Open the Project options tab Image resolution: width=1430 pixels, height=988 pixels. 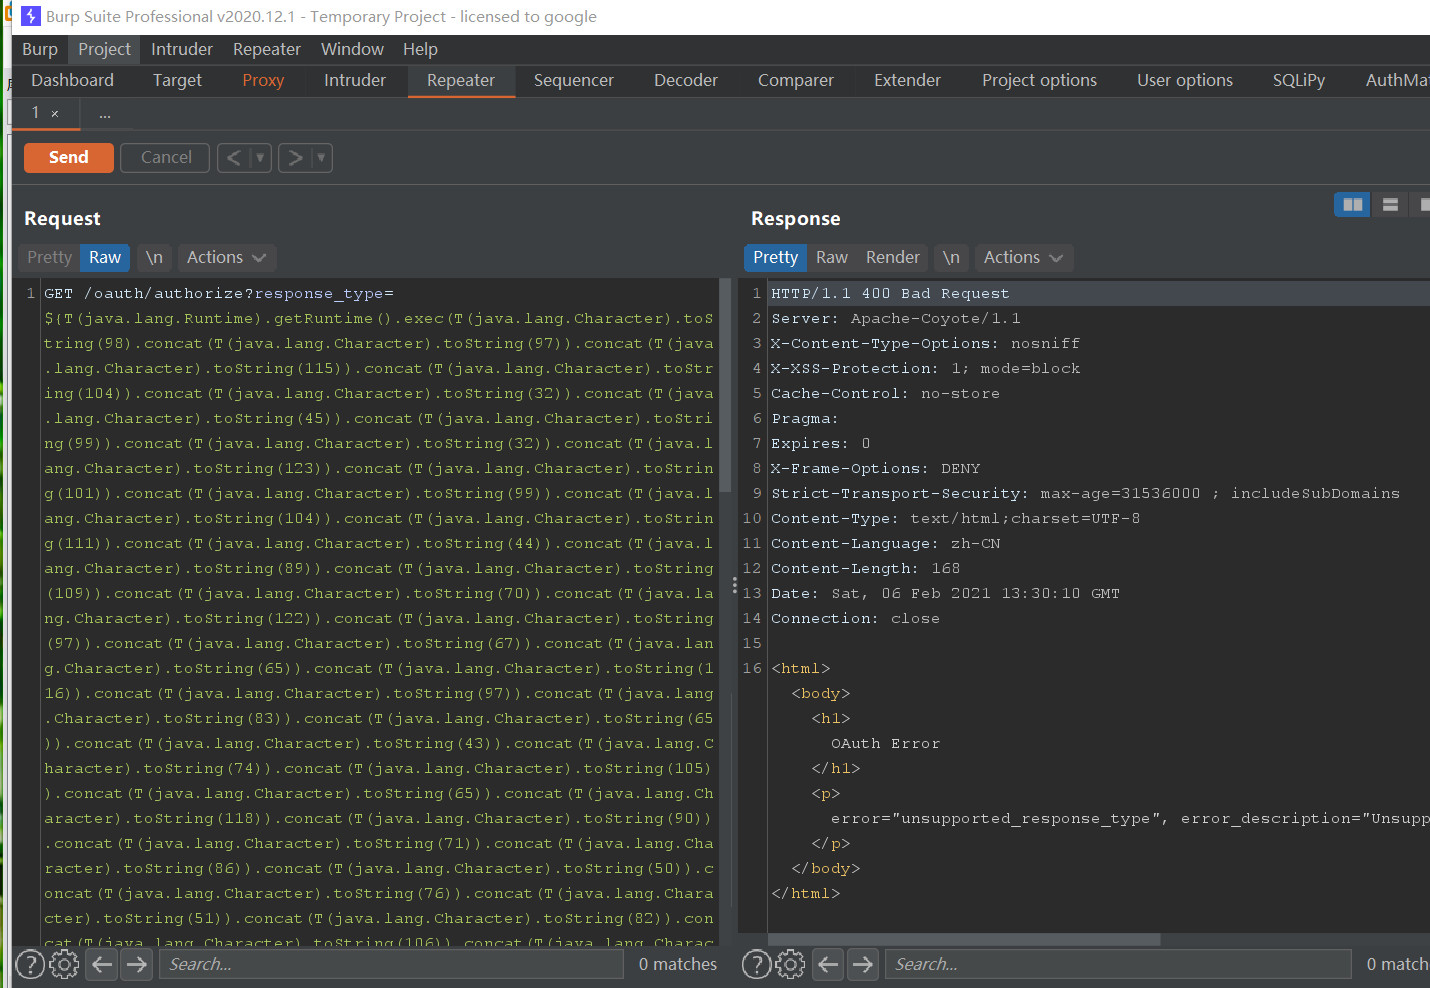(x=1040, y=80)
